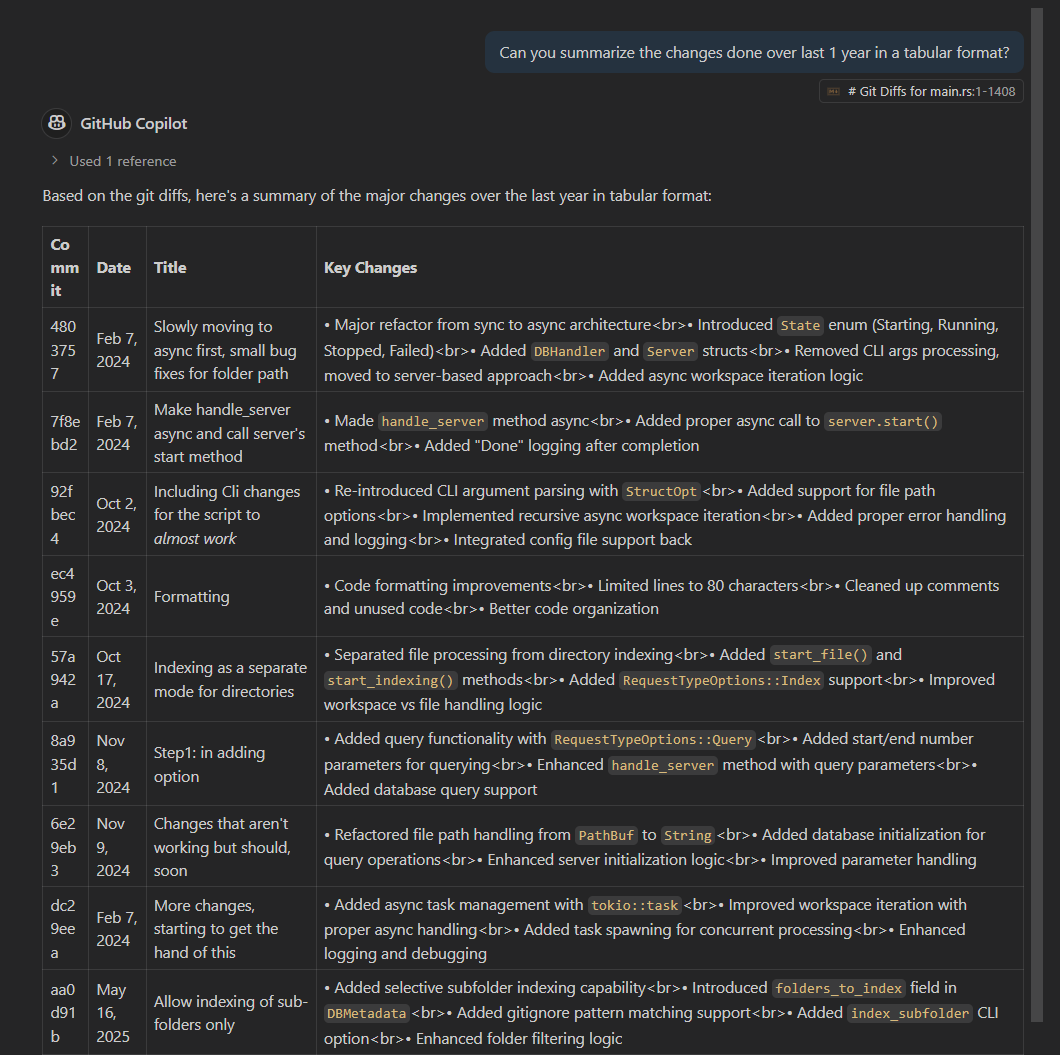Click the folders_to_index code span
This screenshot has width=1060, height=1055.
(838, 989)
